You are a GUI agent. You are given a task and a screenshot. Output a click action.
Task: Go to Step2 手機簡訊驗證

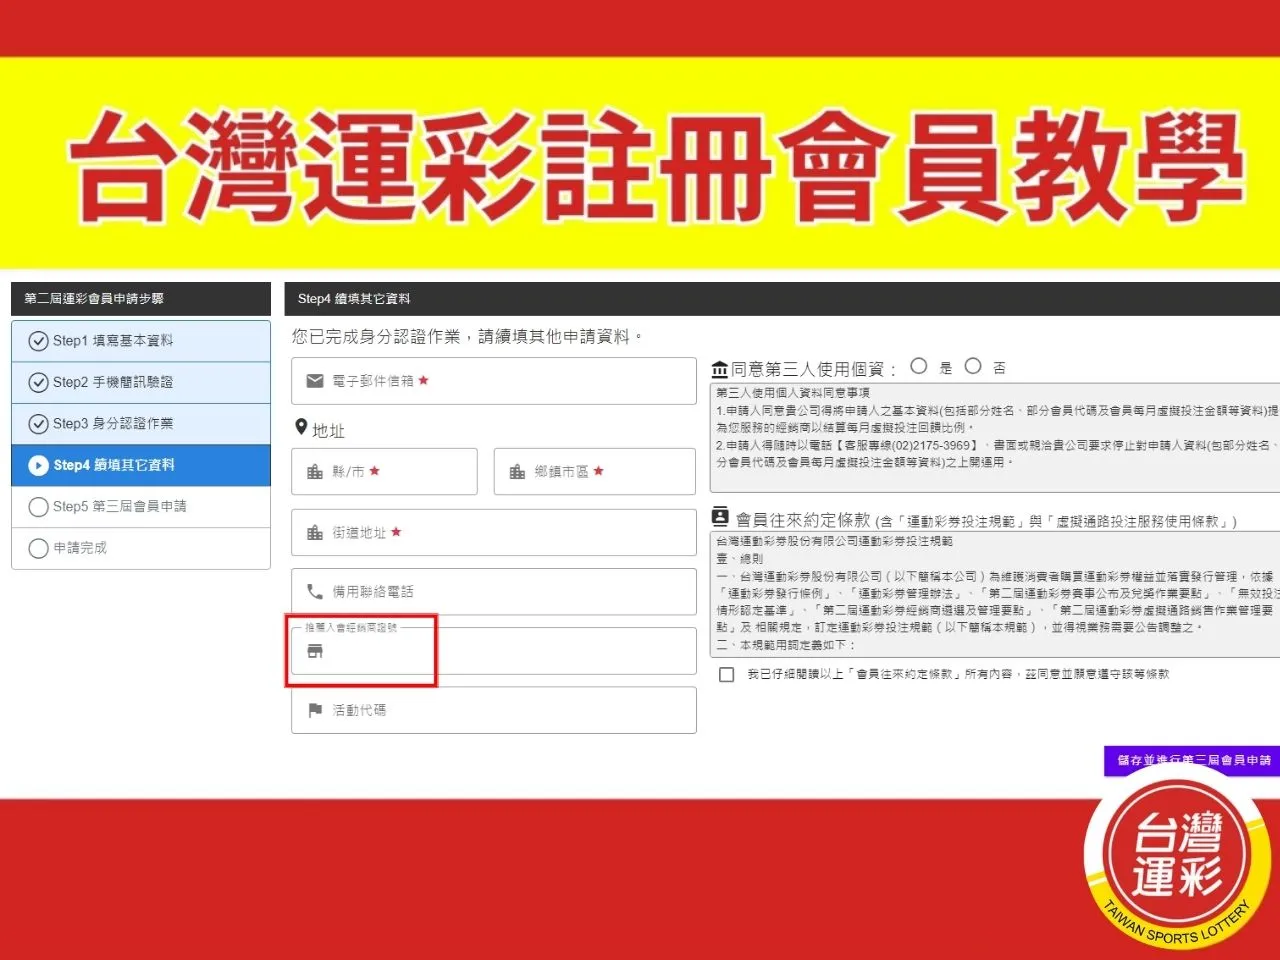[x=141, y=382]
